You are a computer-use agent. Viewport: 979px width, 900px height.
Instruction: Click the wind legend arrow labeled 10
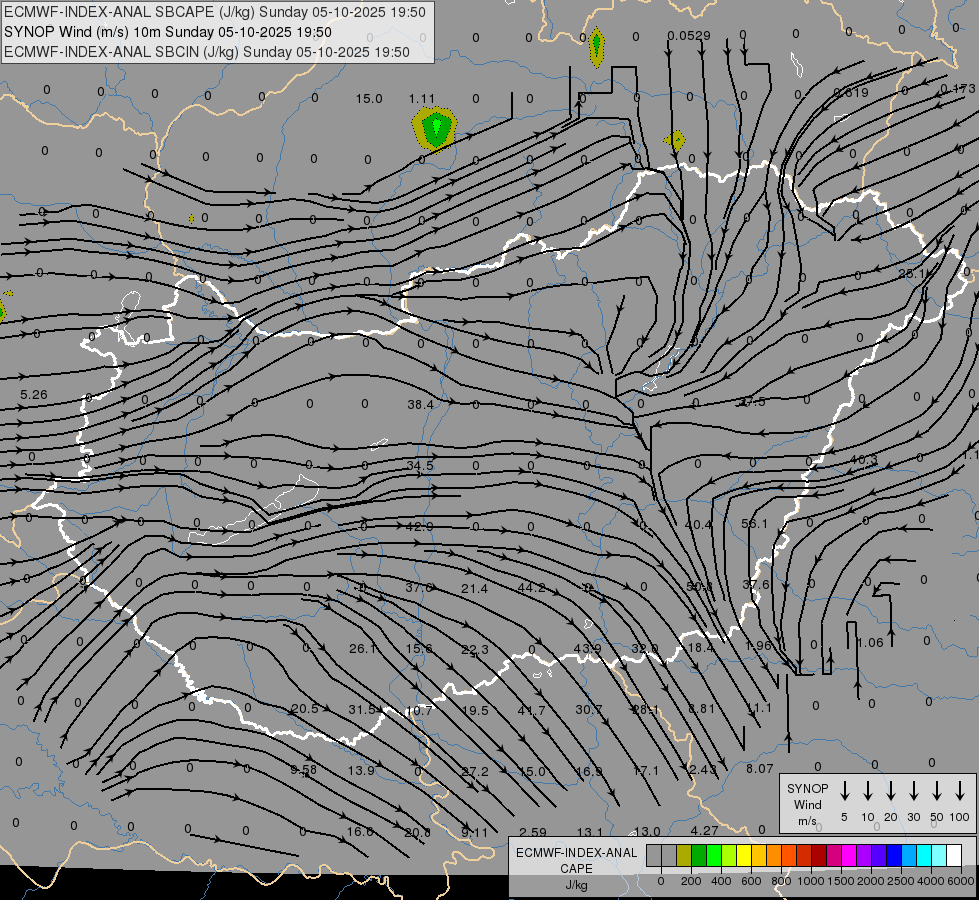tap(867, 791)
